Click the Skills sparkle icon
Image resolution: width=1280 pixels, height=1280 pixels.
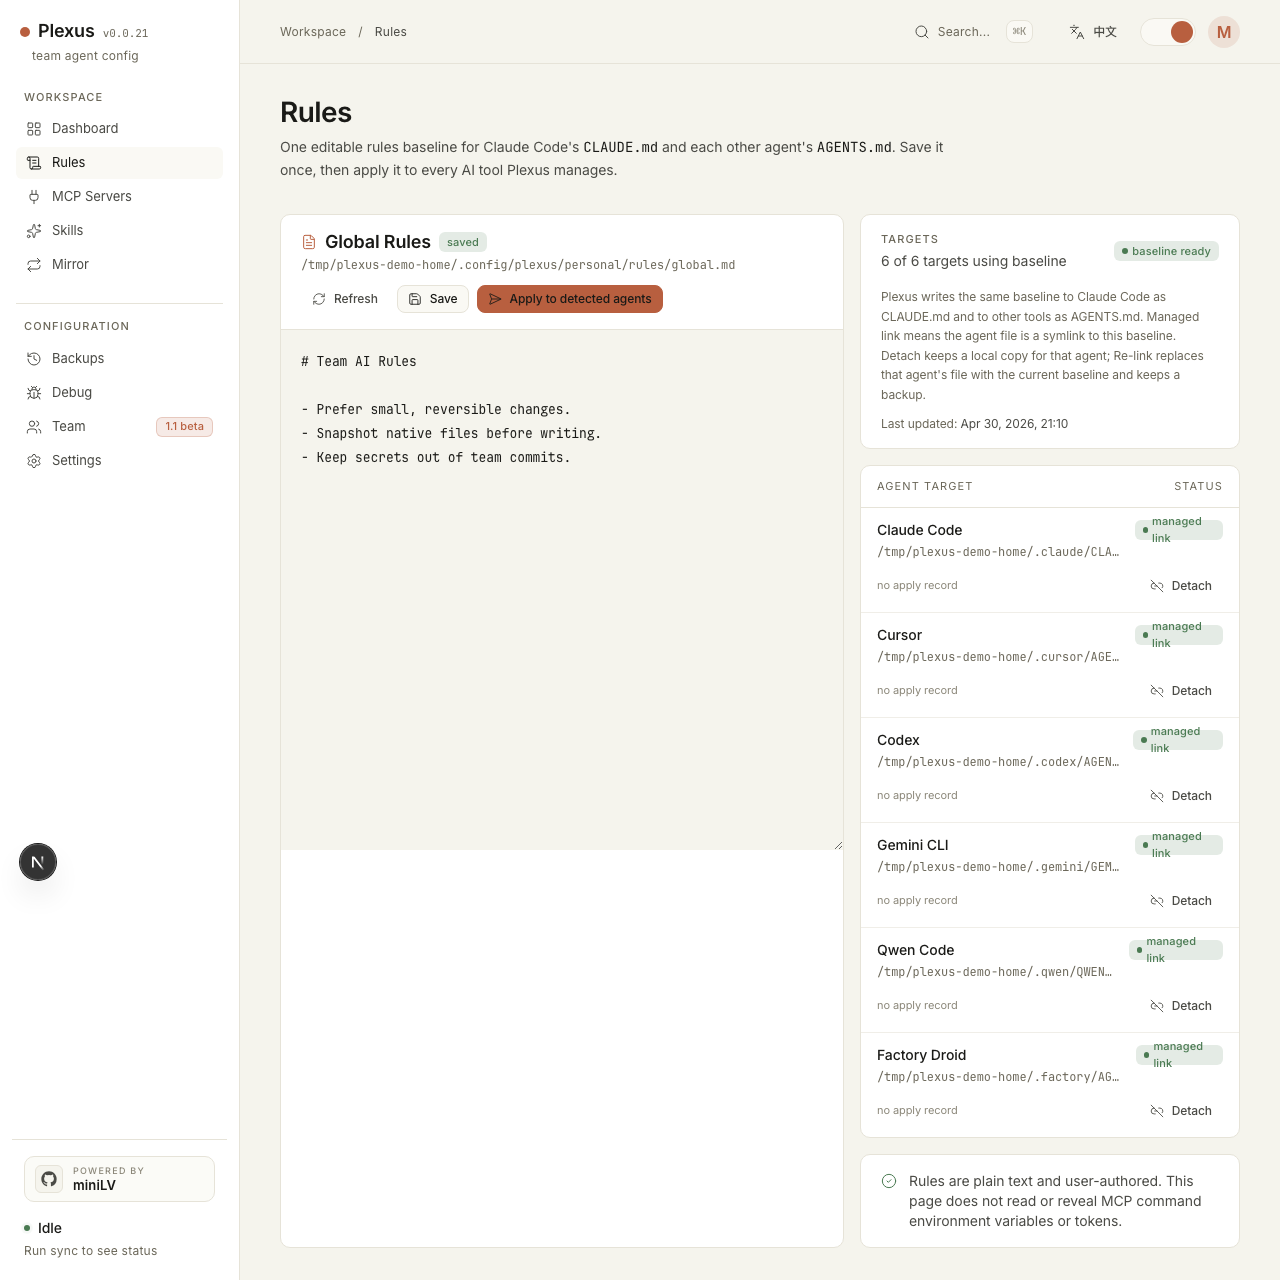tap(34, 231)
